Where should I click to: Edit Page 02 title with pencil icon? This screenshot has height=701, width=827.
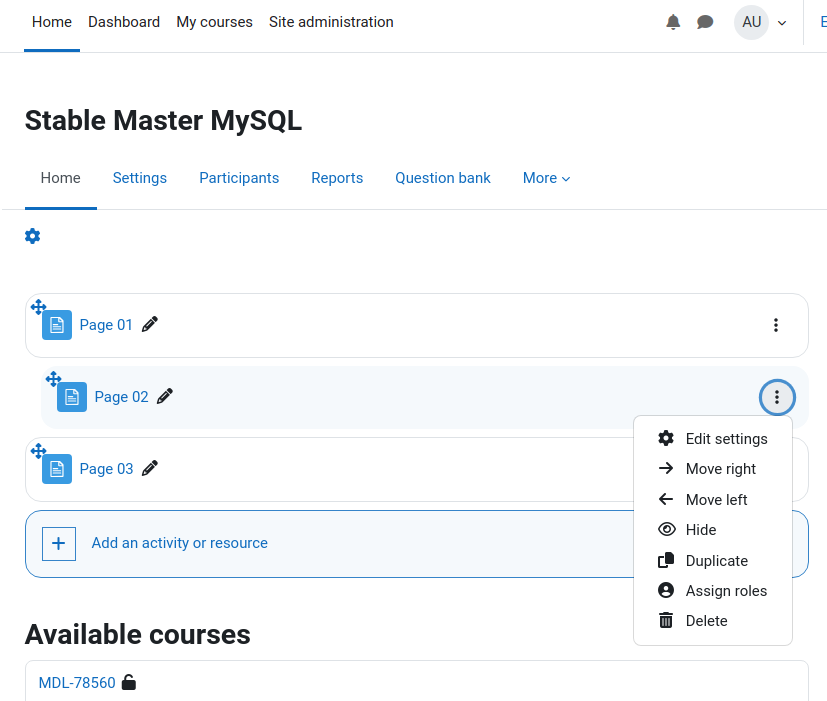(165, 396)
